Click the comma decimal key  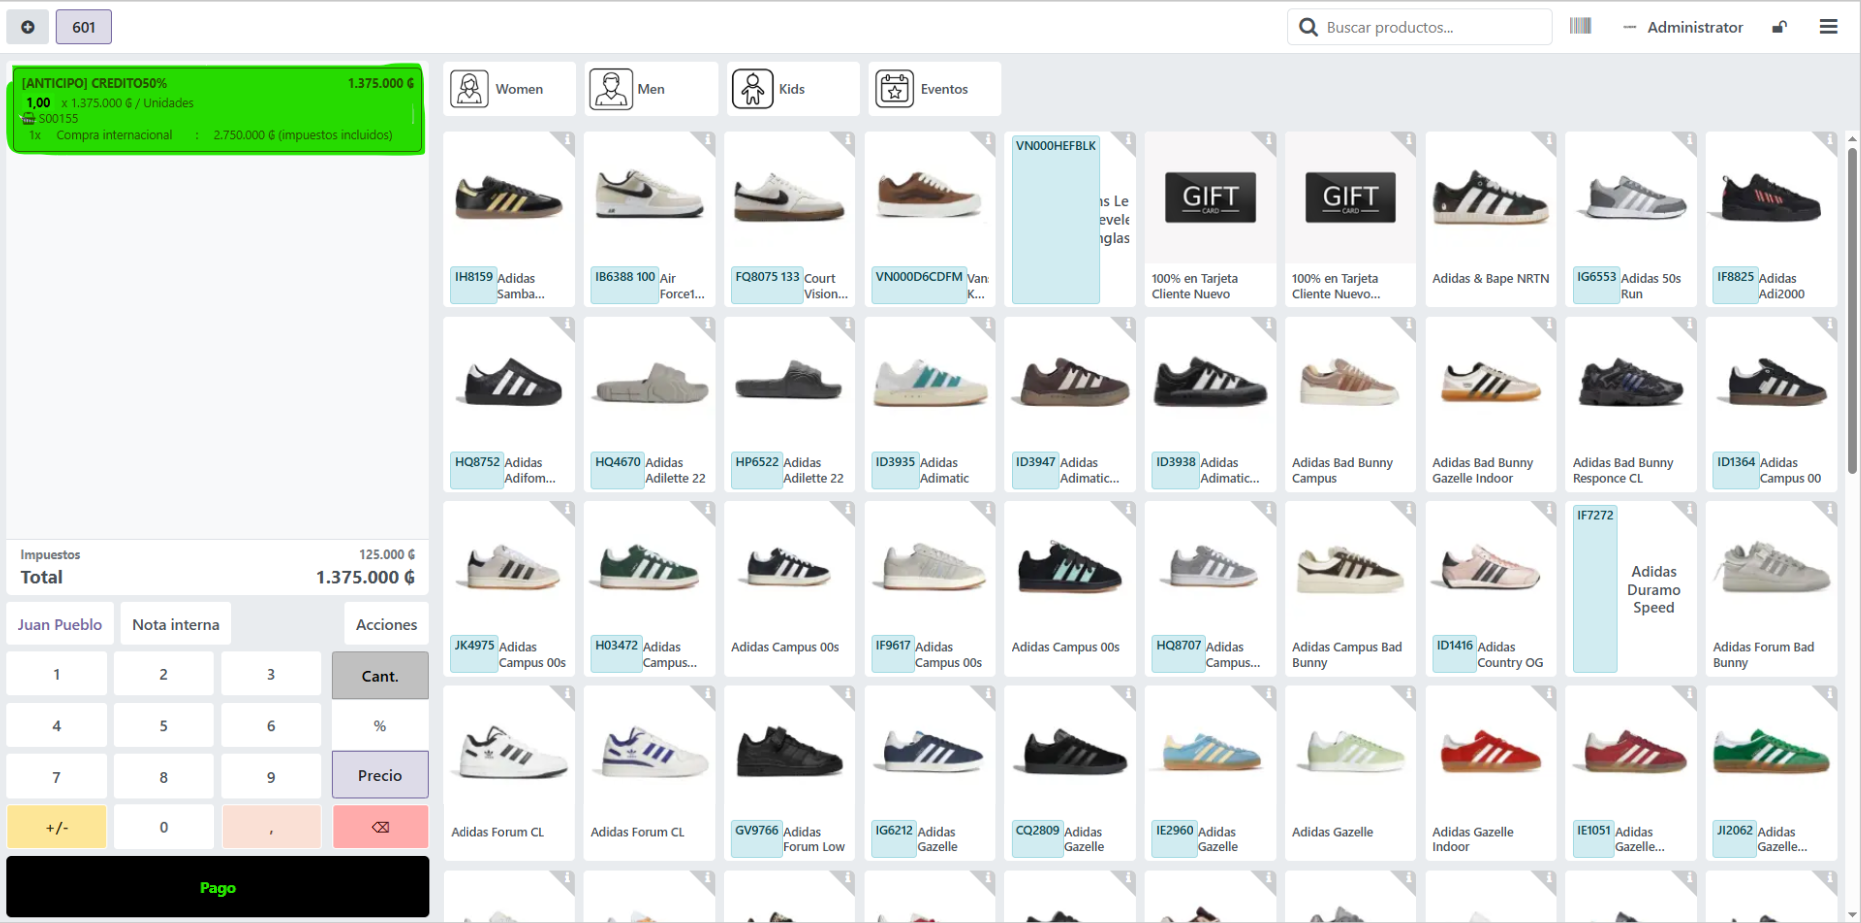(271, 827)
